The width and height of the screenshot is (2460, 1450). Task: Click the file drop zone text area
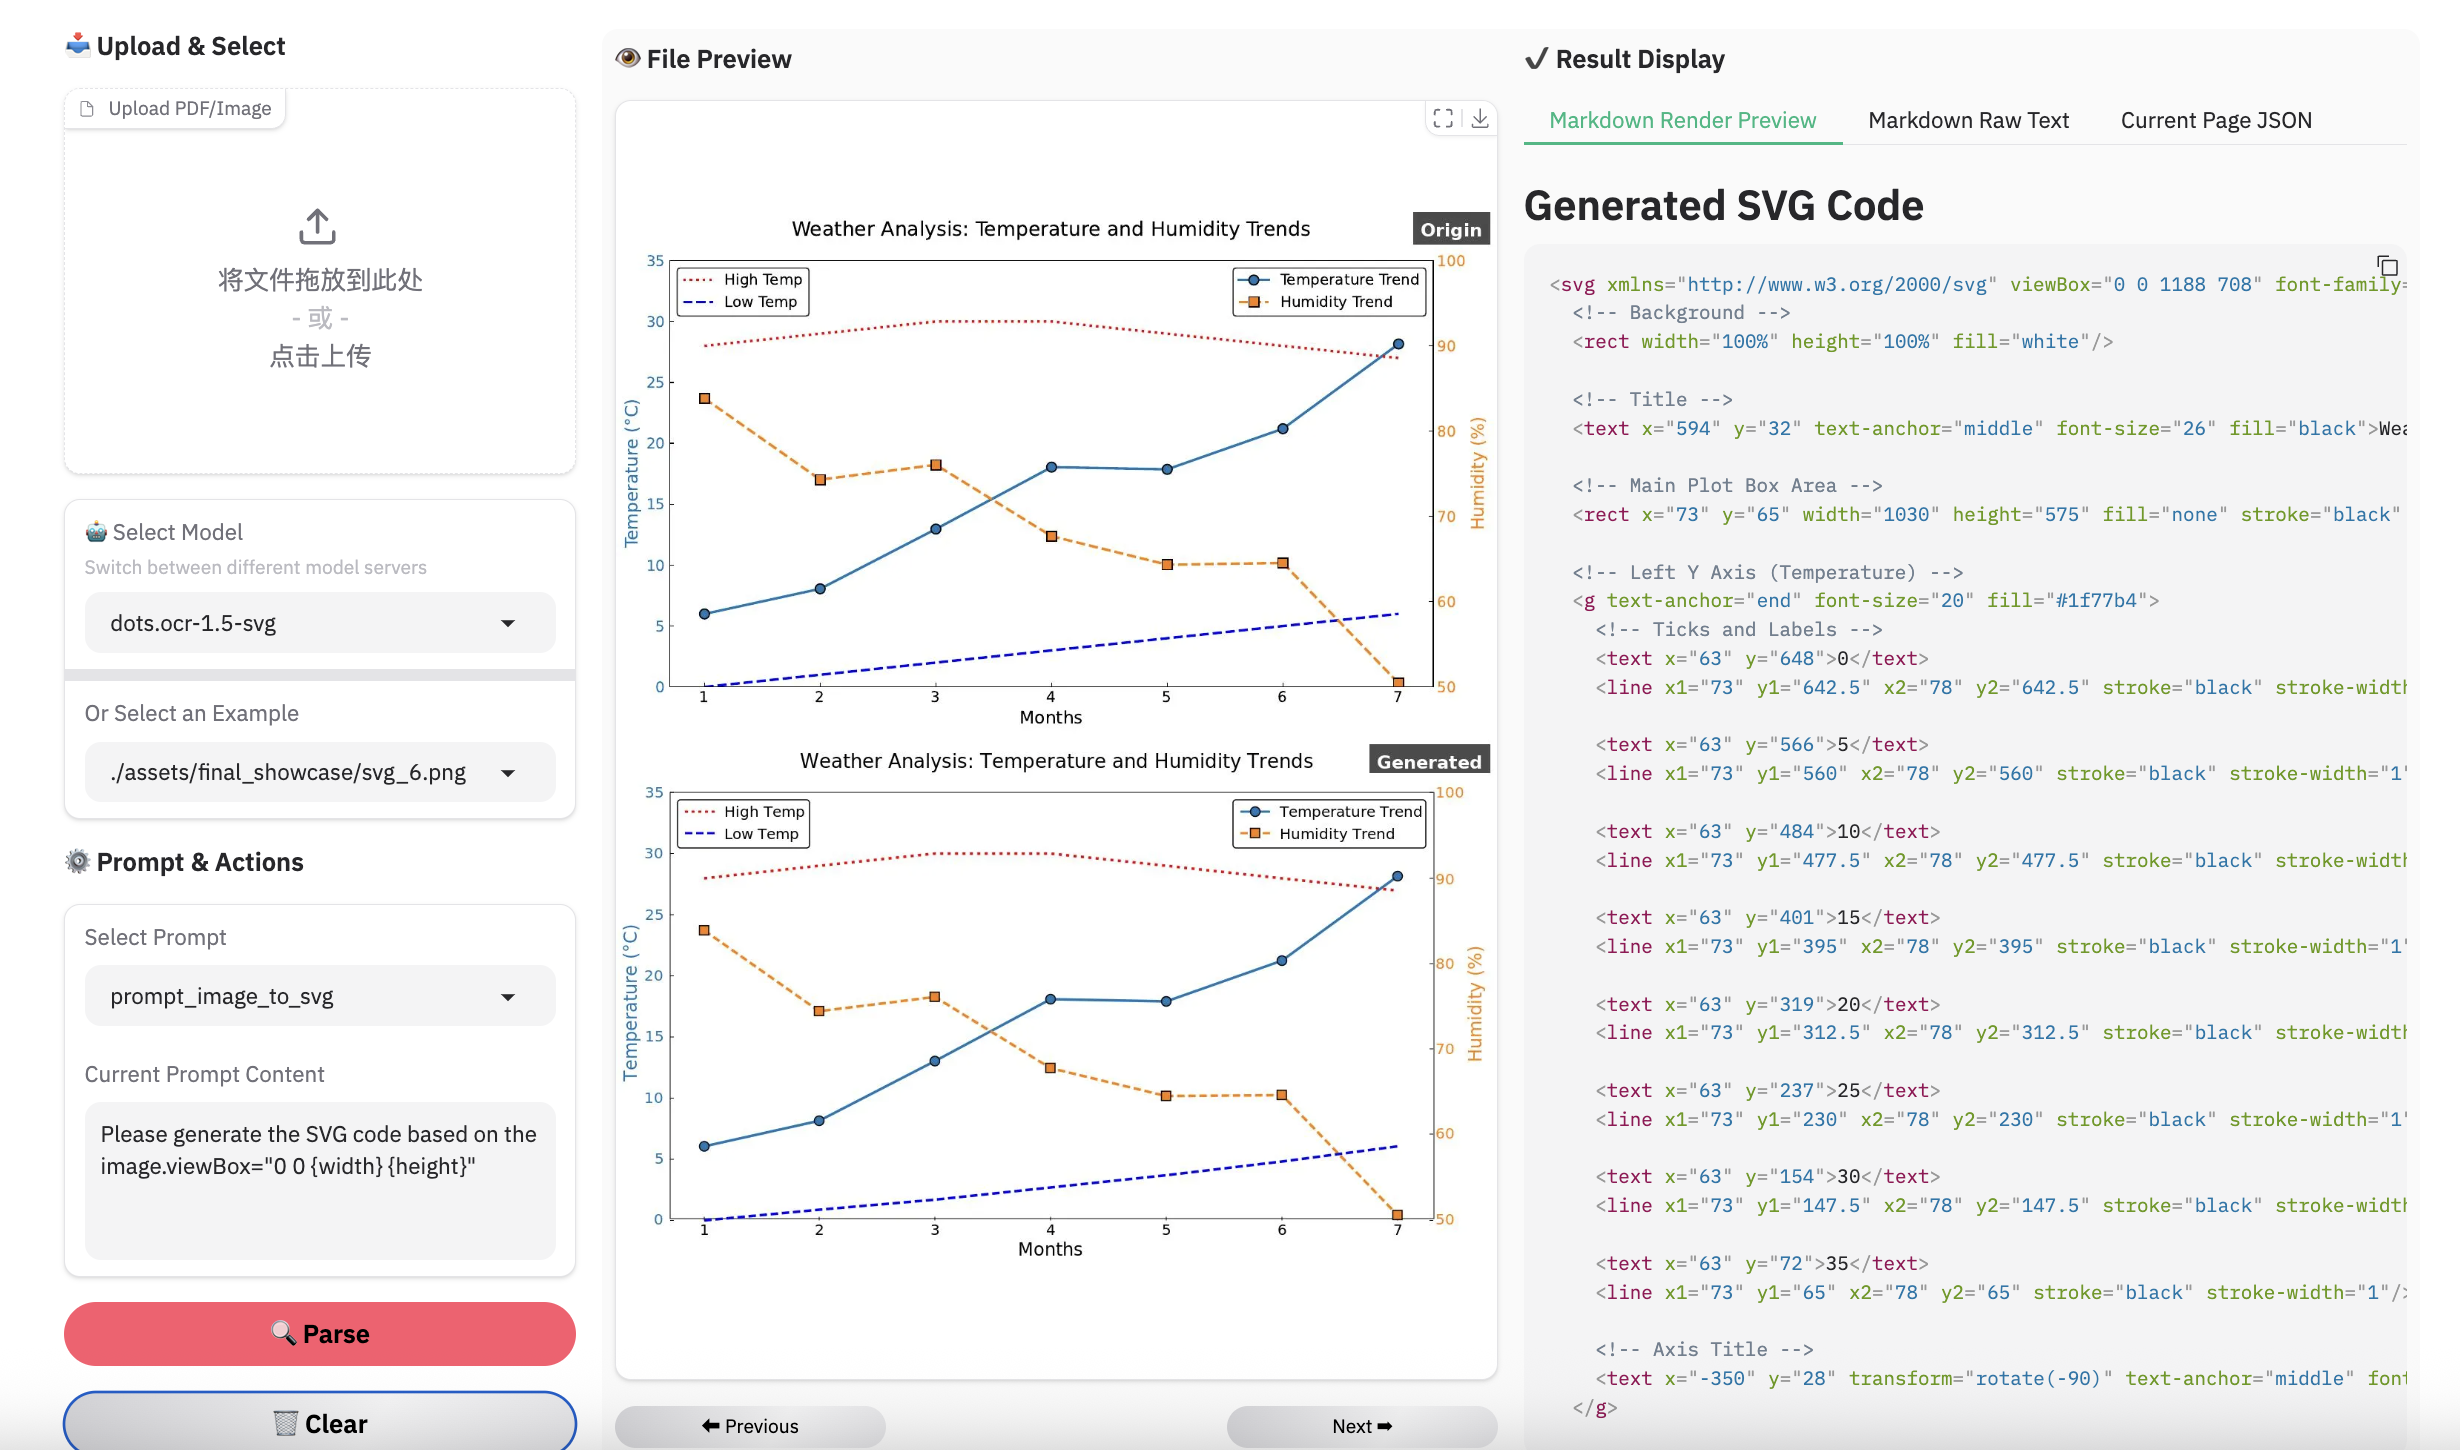pos(320,318)
